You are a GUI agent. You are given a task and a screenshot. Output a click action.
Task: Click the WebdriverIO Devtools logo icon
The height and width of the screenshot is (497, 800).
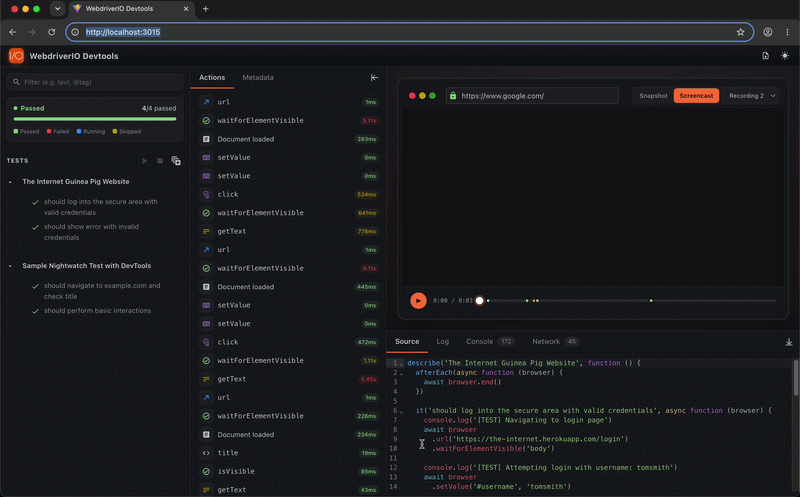point(16,56)
